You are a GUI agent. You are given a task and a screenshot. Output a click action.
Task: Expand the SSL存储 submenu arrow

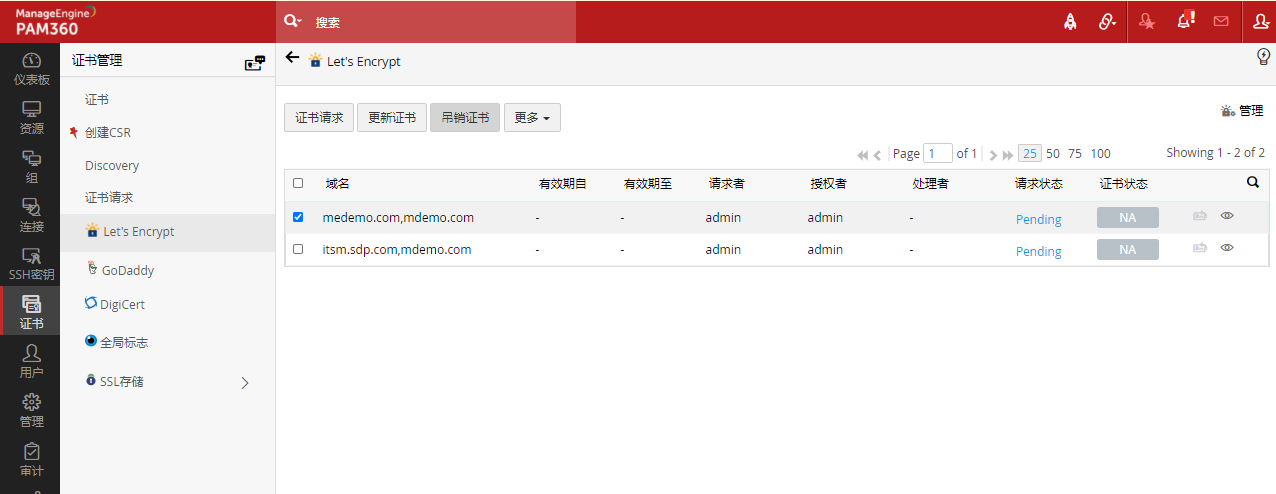pyautogui.click(x=245, y=382)
